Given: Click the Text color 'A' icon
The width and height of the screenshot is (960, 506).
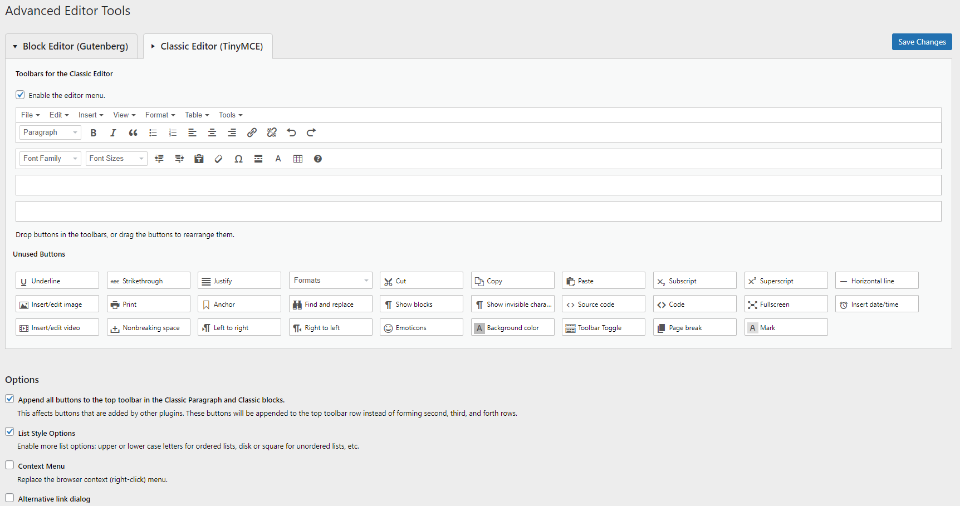Looking at the screenshot, I should tap(278, 159).
